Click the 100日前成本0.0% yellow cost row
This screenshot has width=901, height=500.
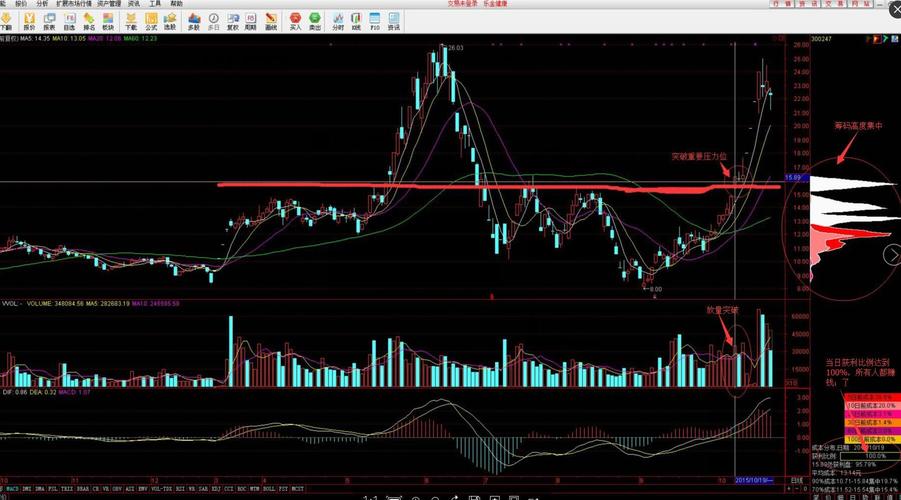tap(872, 439)
